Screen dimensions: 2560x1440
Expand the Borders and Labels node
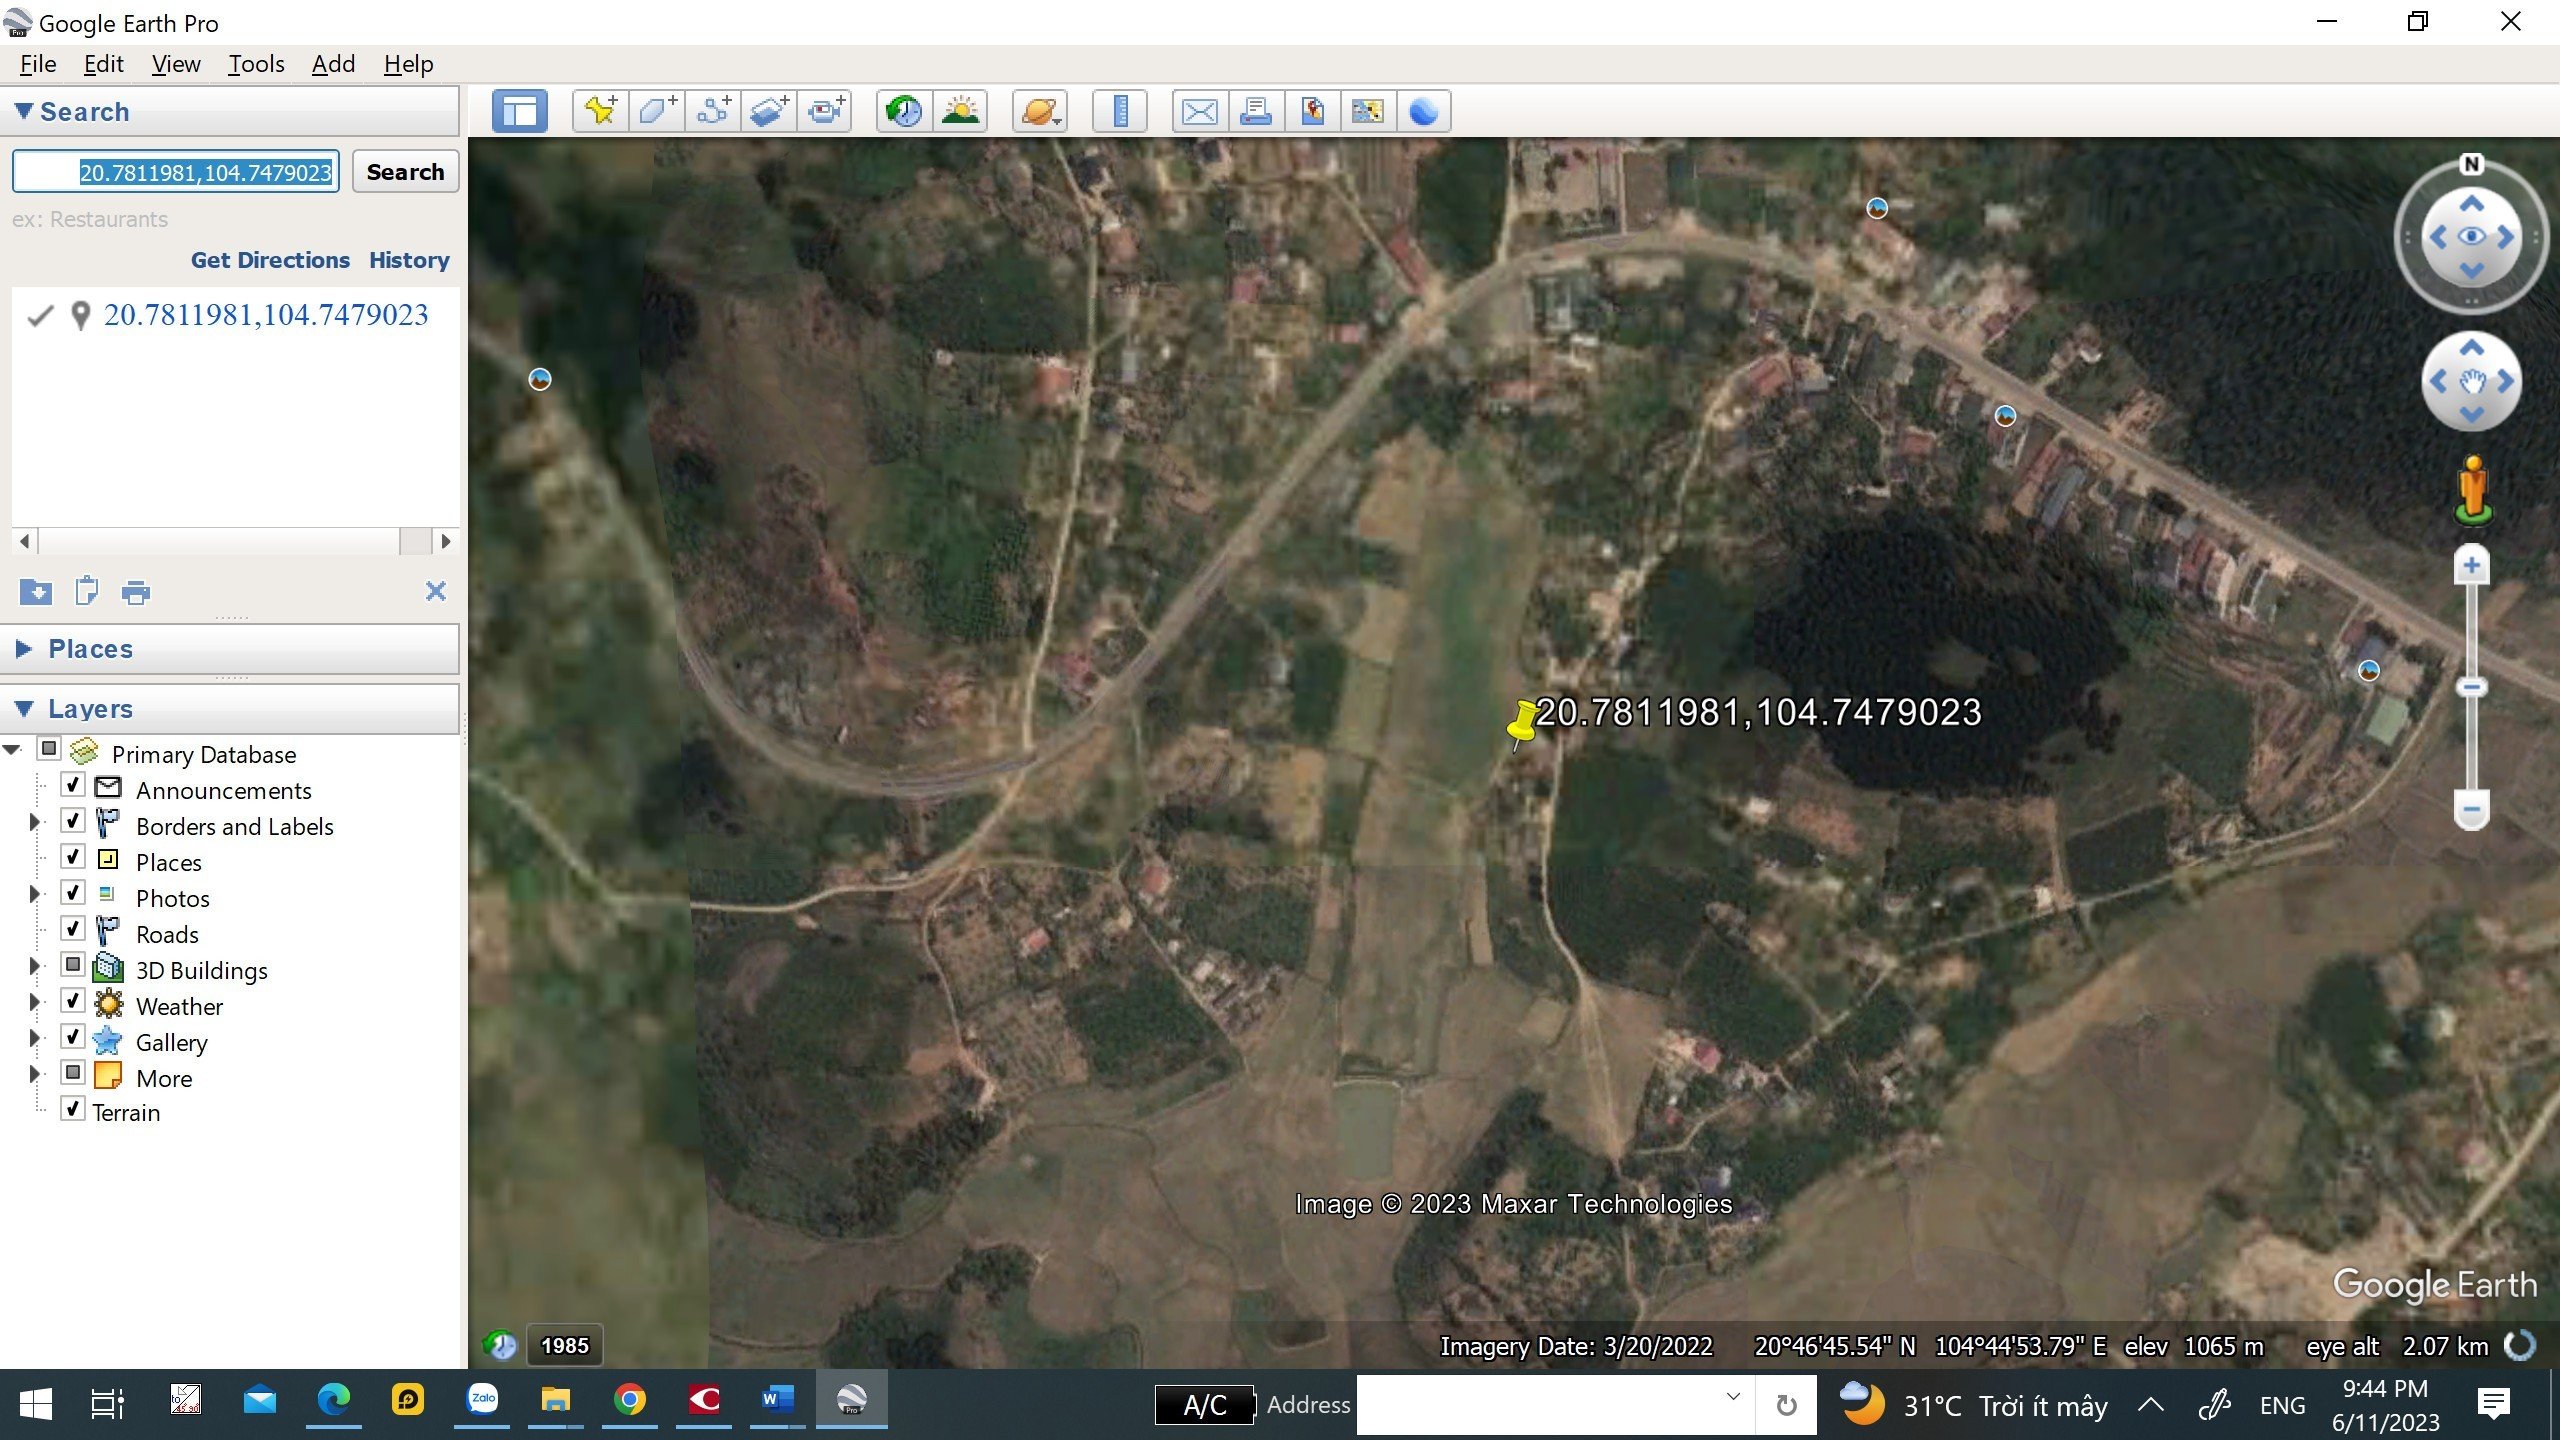(x=34, y=822)
